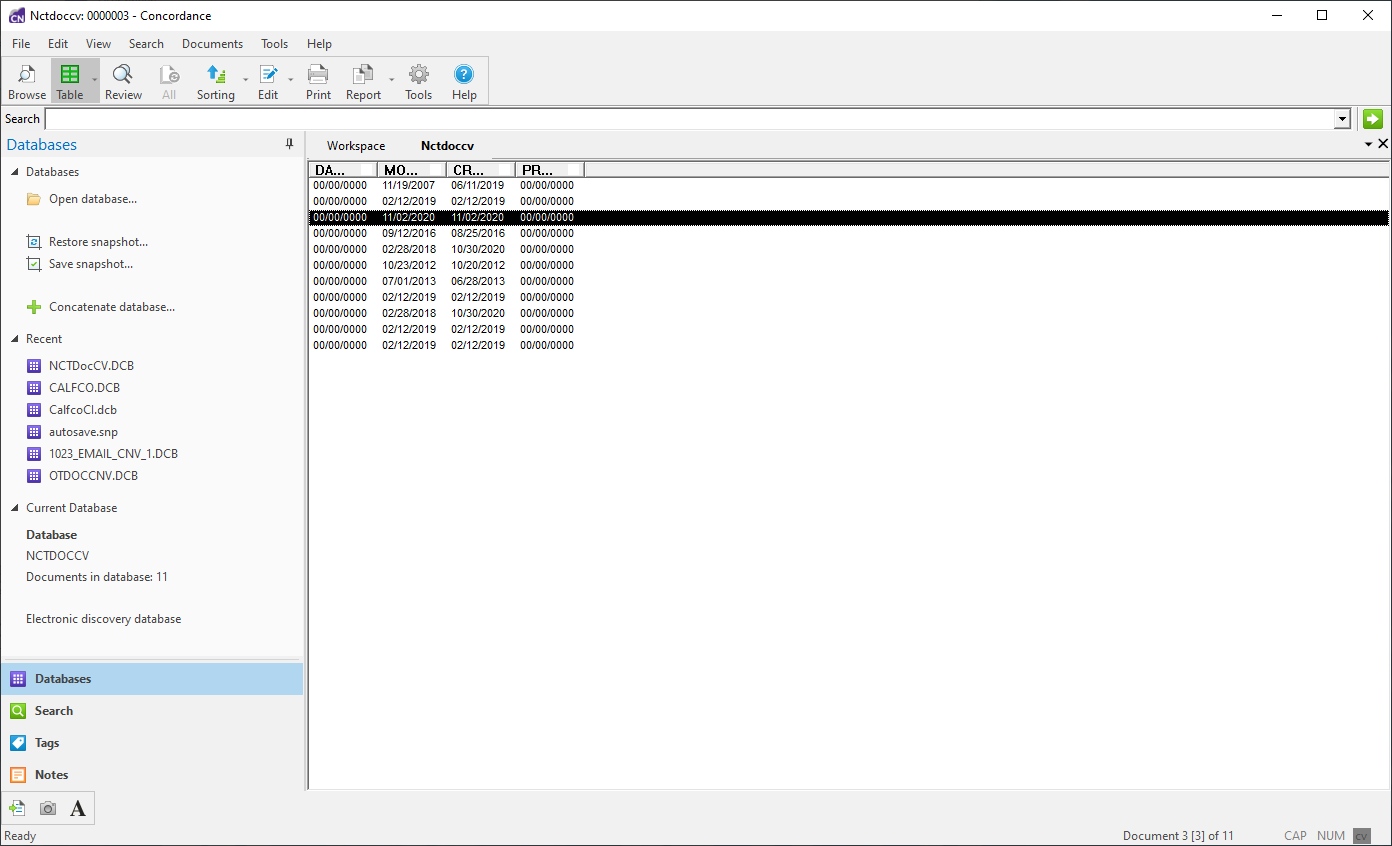Click the Print toolbar button

(318, 81)
